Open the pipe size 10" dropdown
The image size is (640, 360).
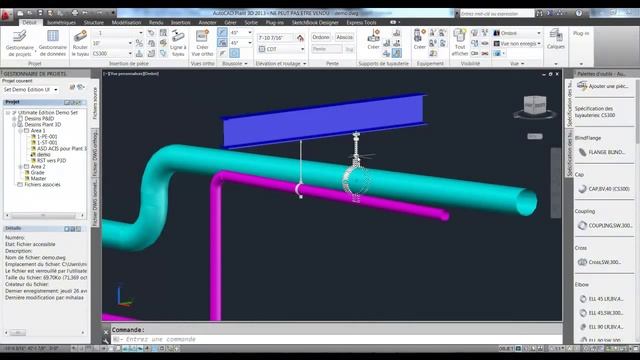130,43
